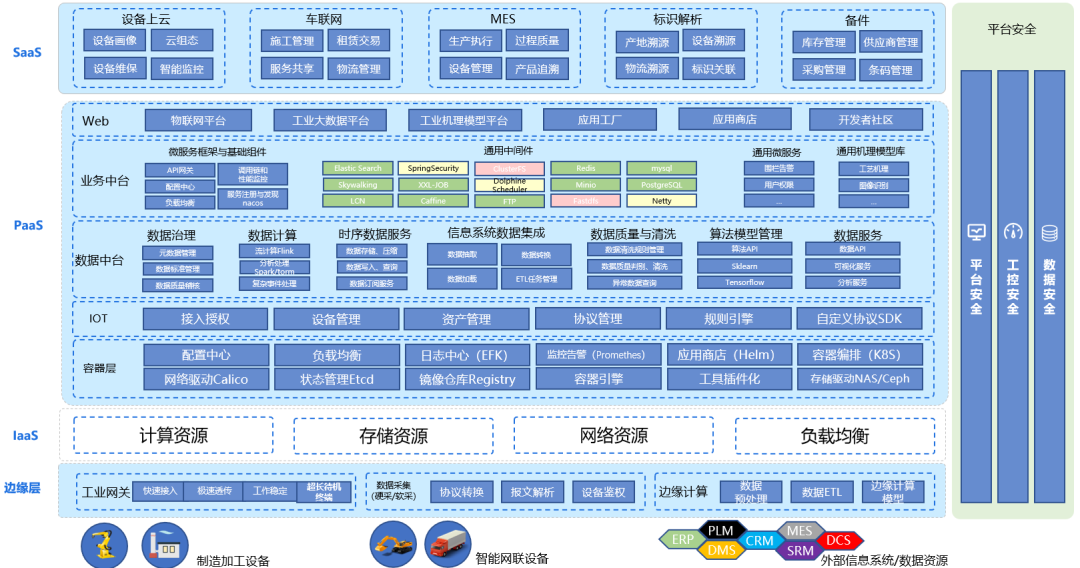Click the 计算资源 box in IaaS
1080x568 pixels.
(173, 436)
